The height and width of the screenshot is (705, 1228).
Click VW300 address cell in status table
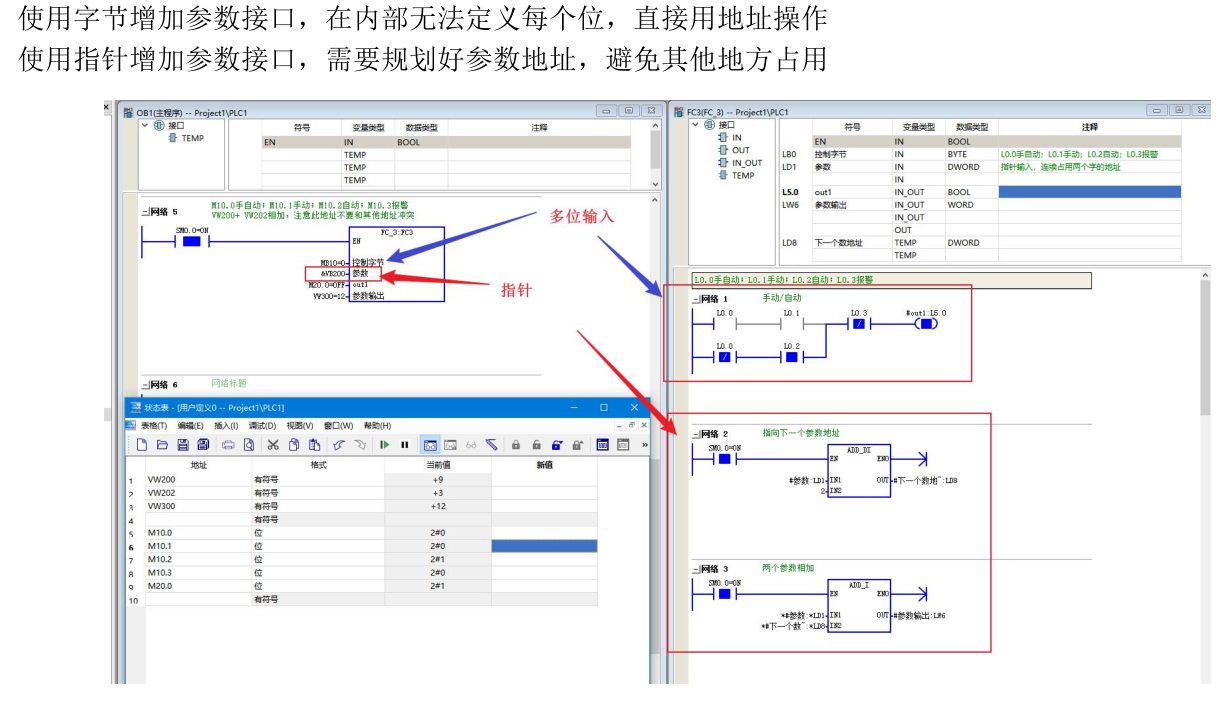point(198,507)
